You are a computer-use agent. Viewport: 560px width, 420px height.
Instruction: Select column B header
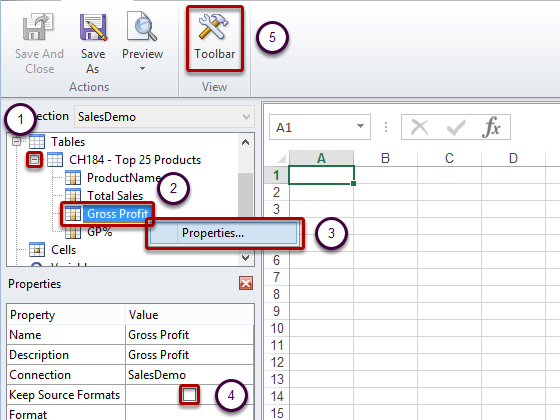(385, 158)
